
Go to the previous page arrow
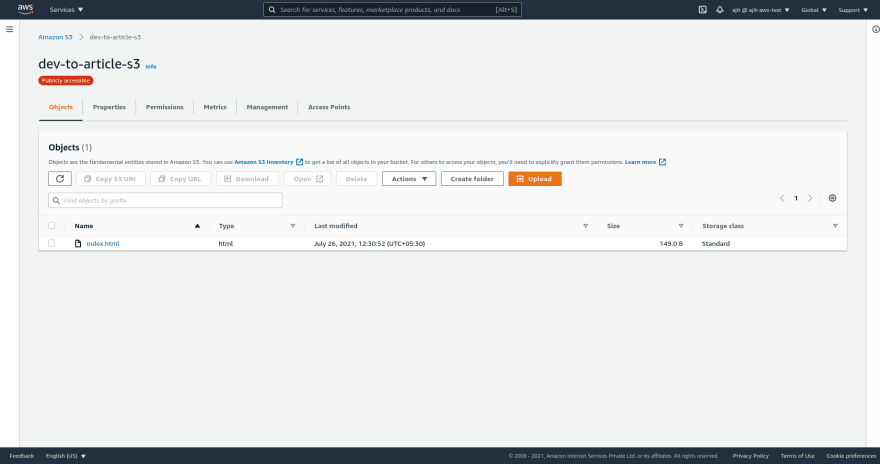[x=782, y=198]
